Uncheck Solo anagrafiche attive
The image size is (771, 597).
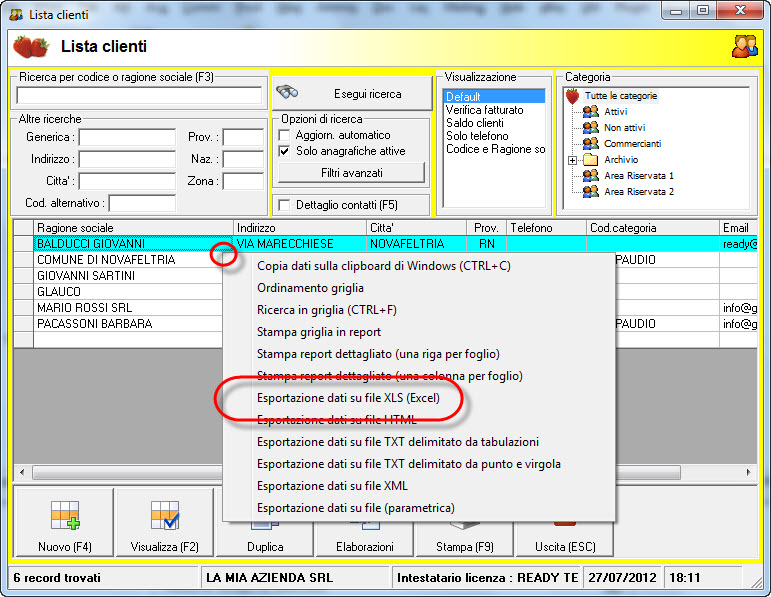[284, 151]
